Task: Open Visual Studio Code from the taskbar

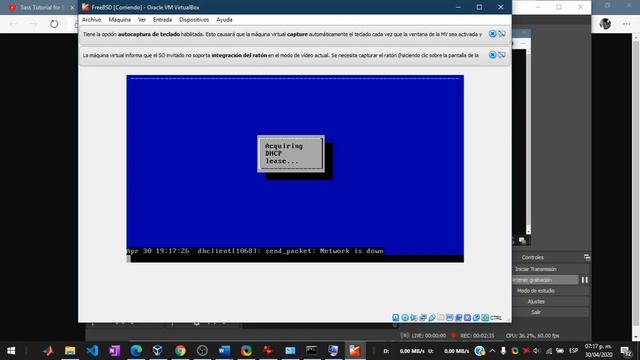Action: click(x=92, y=351)
